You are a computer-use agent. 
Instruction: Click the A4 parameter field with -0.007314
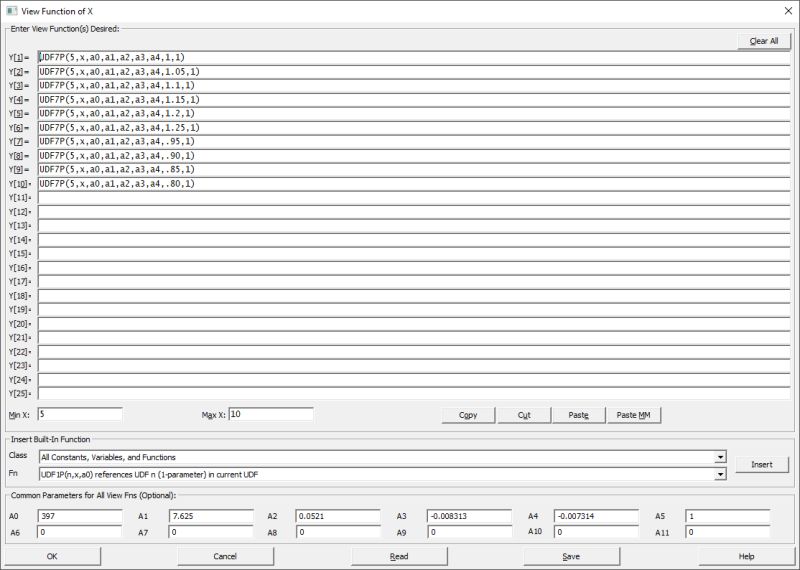pyautogui.click(x=596, y=516)
